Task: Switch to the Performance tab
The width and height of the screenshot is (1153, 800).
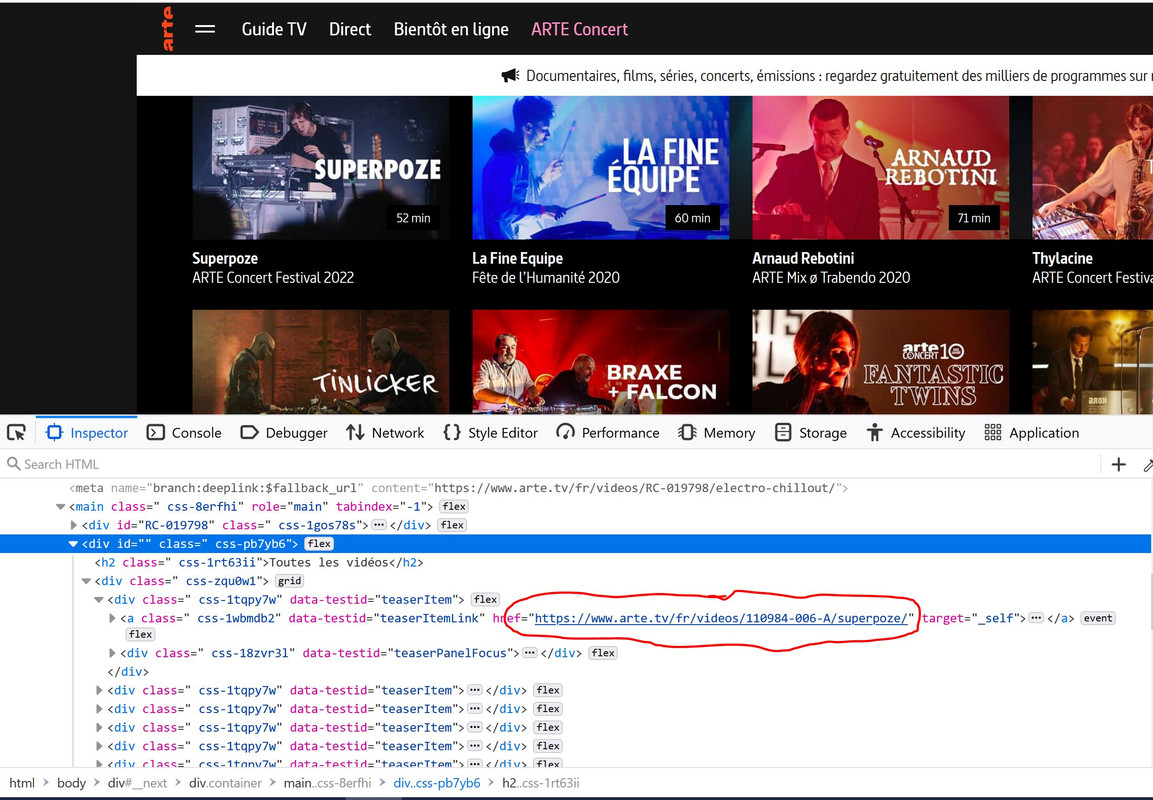Action: [x=608, y=432]
